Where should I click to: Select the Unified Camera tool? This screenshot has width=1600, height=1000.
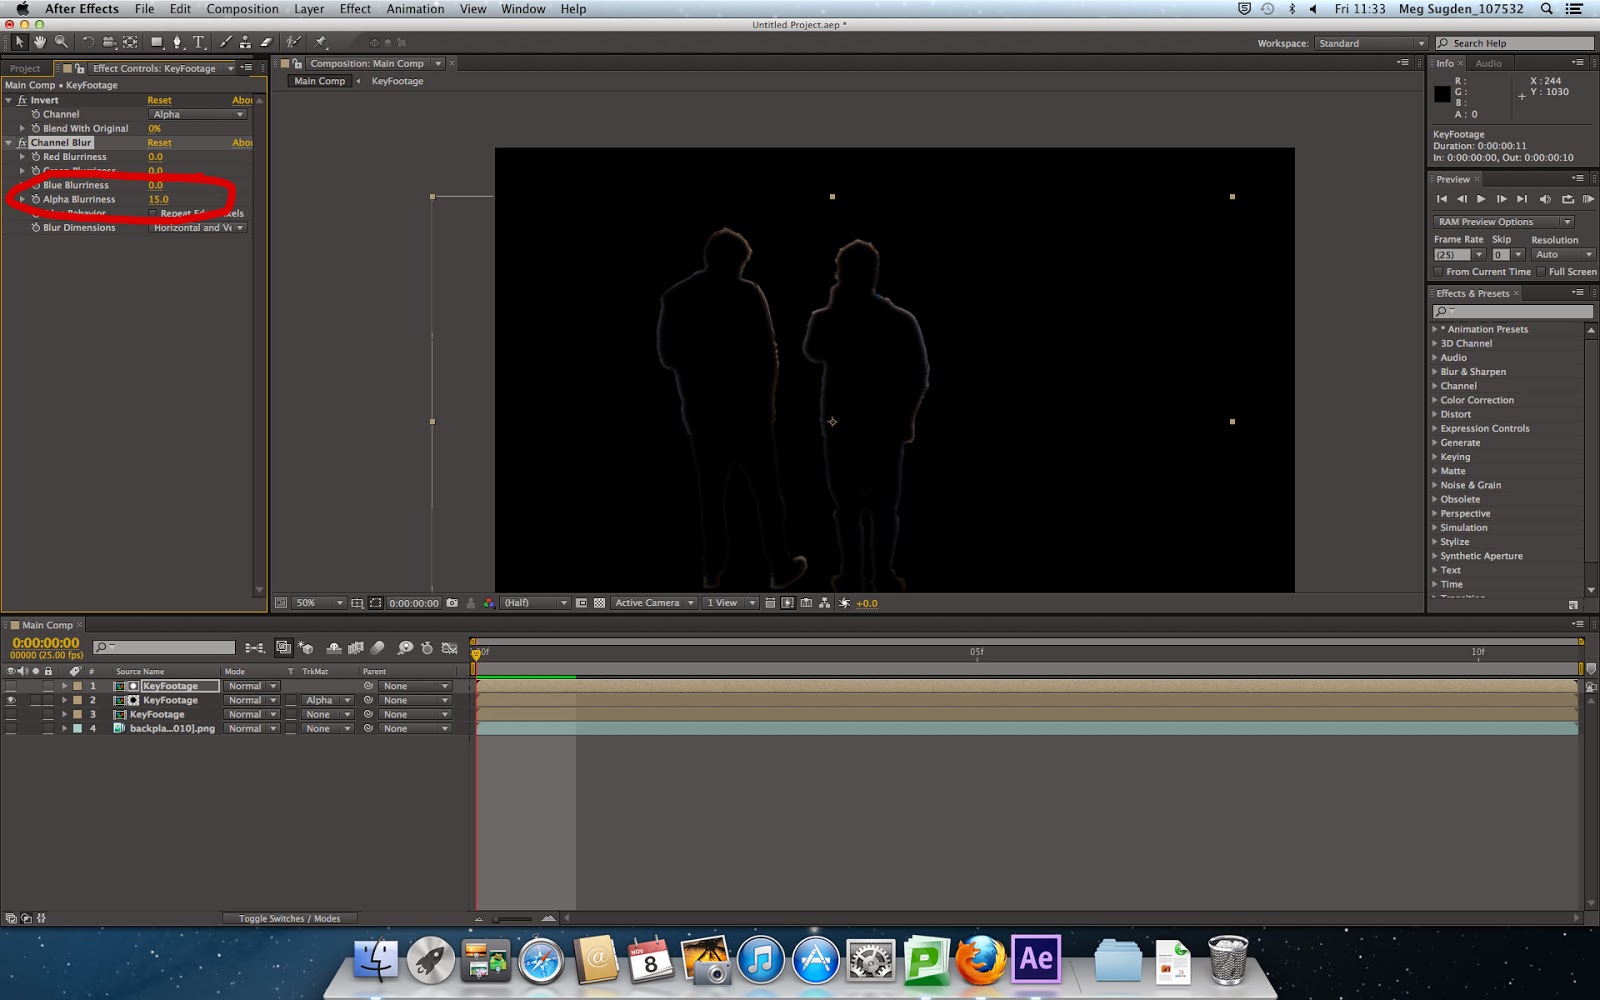click(109, 42)
